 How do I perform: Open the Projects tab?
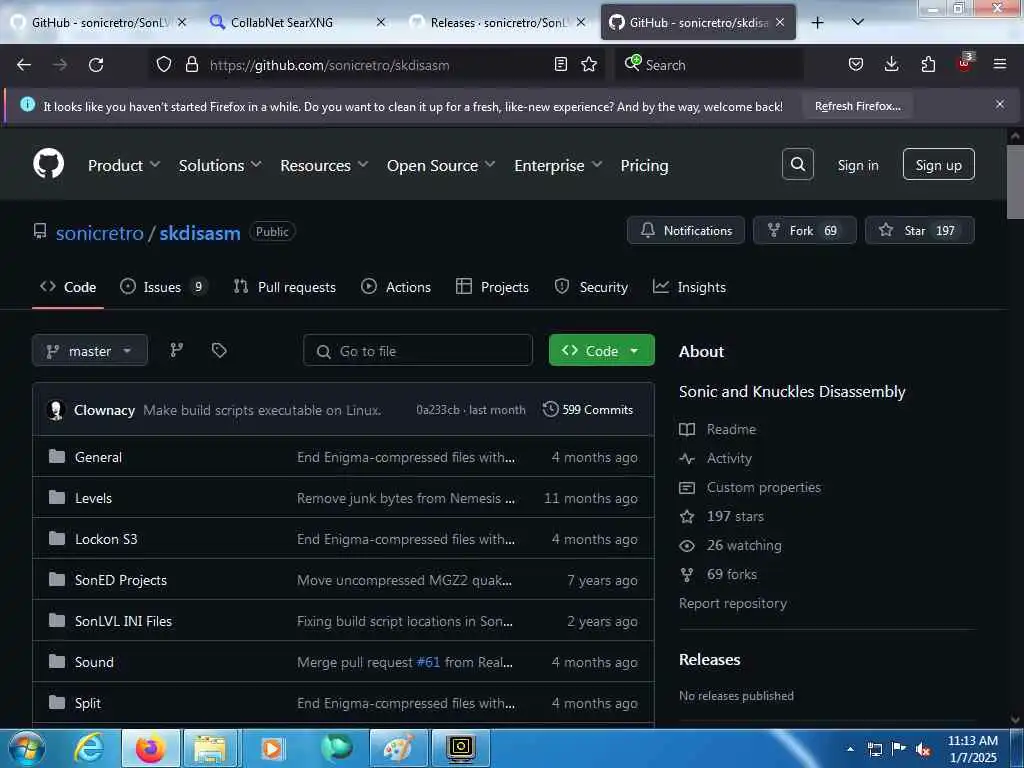click(492, 287)
